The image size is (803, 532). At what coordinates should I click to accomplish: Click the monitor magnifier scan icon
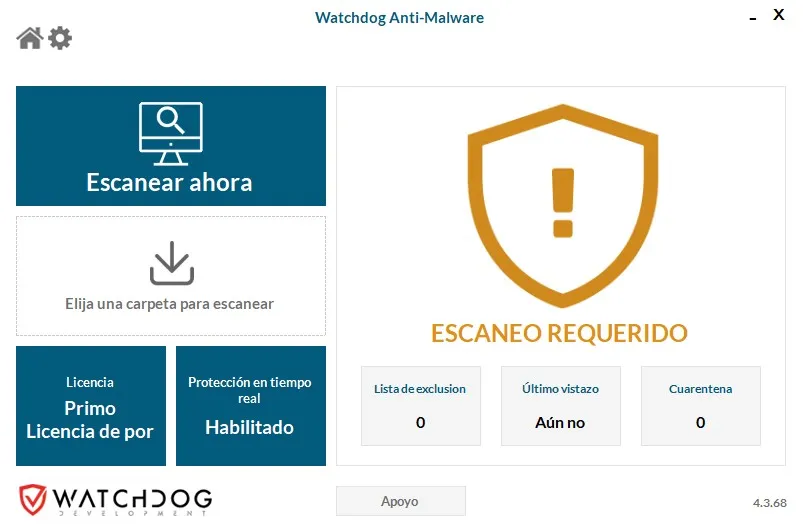pos(171,133)
